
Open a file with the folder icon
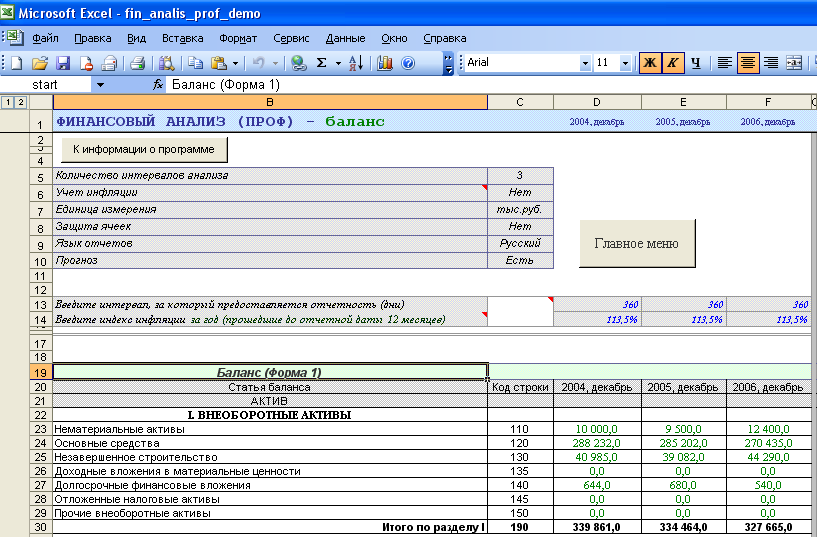41,63
